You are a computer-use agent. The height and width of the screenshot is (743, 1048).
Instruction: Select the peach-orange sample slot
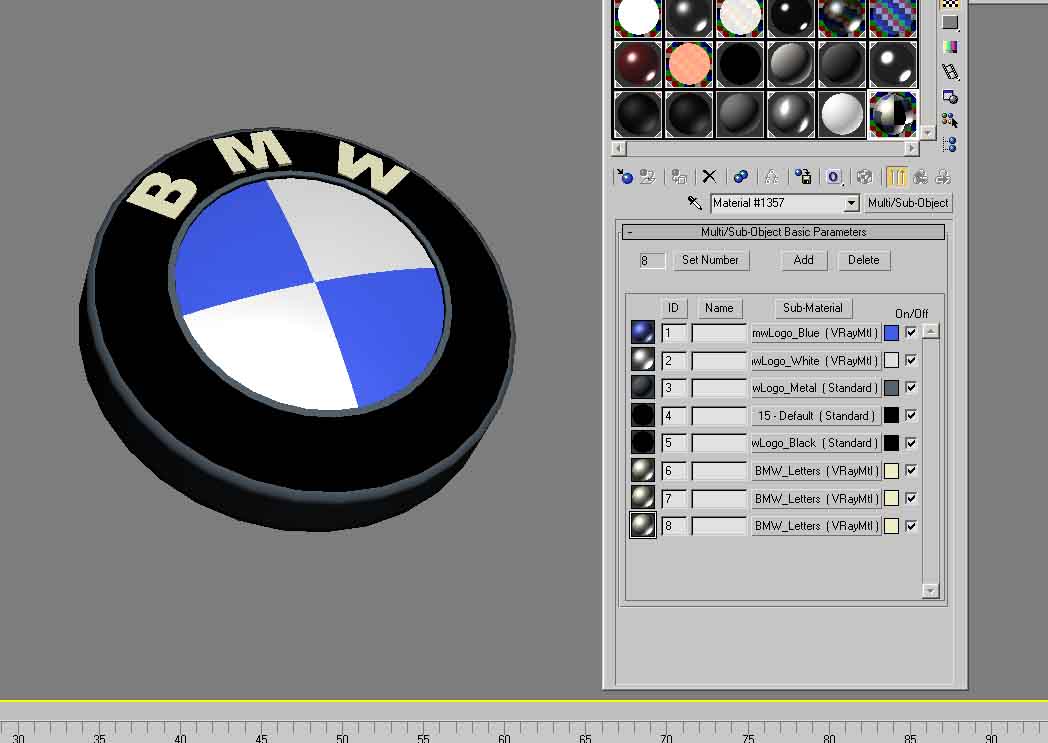(x=689, y=64)
